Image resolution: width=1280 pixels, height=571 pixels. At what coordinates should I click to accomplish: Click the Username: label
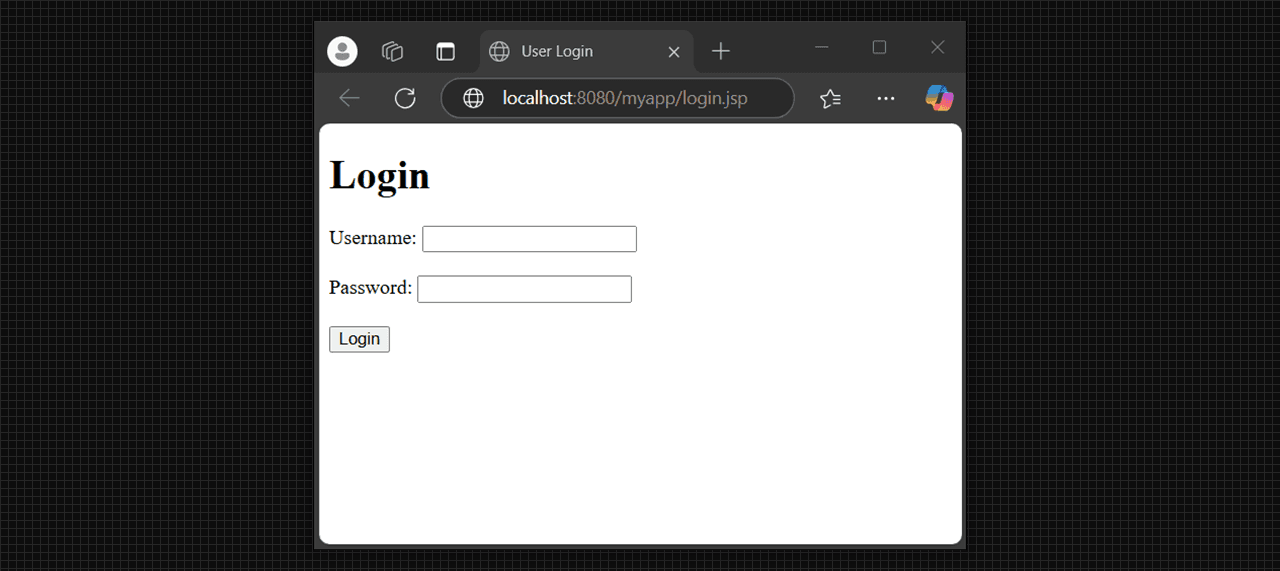pyautogui.click(x=373, y=238)
